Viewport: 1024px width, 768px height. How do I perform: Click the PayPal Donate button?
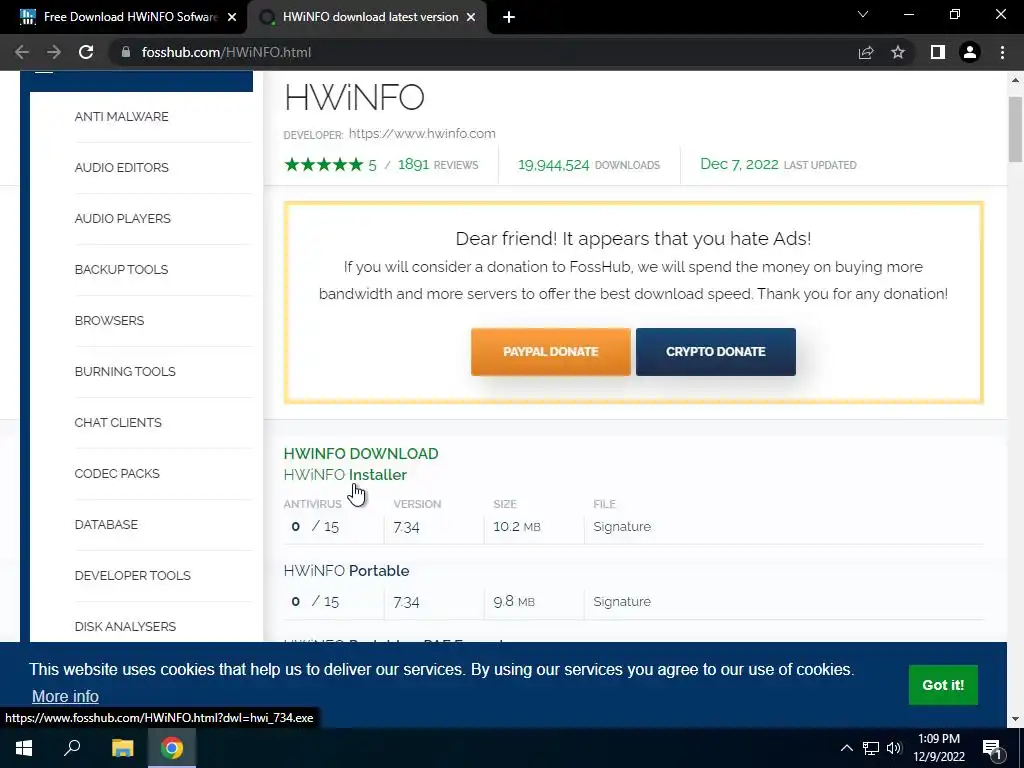point(551,352)
